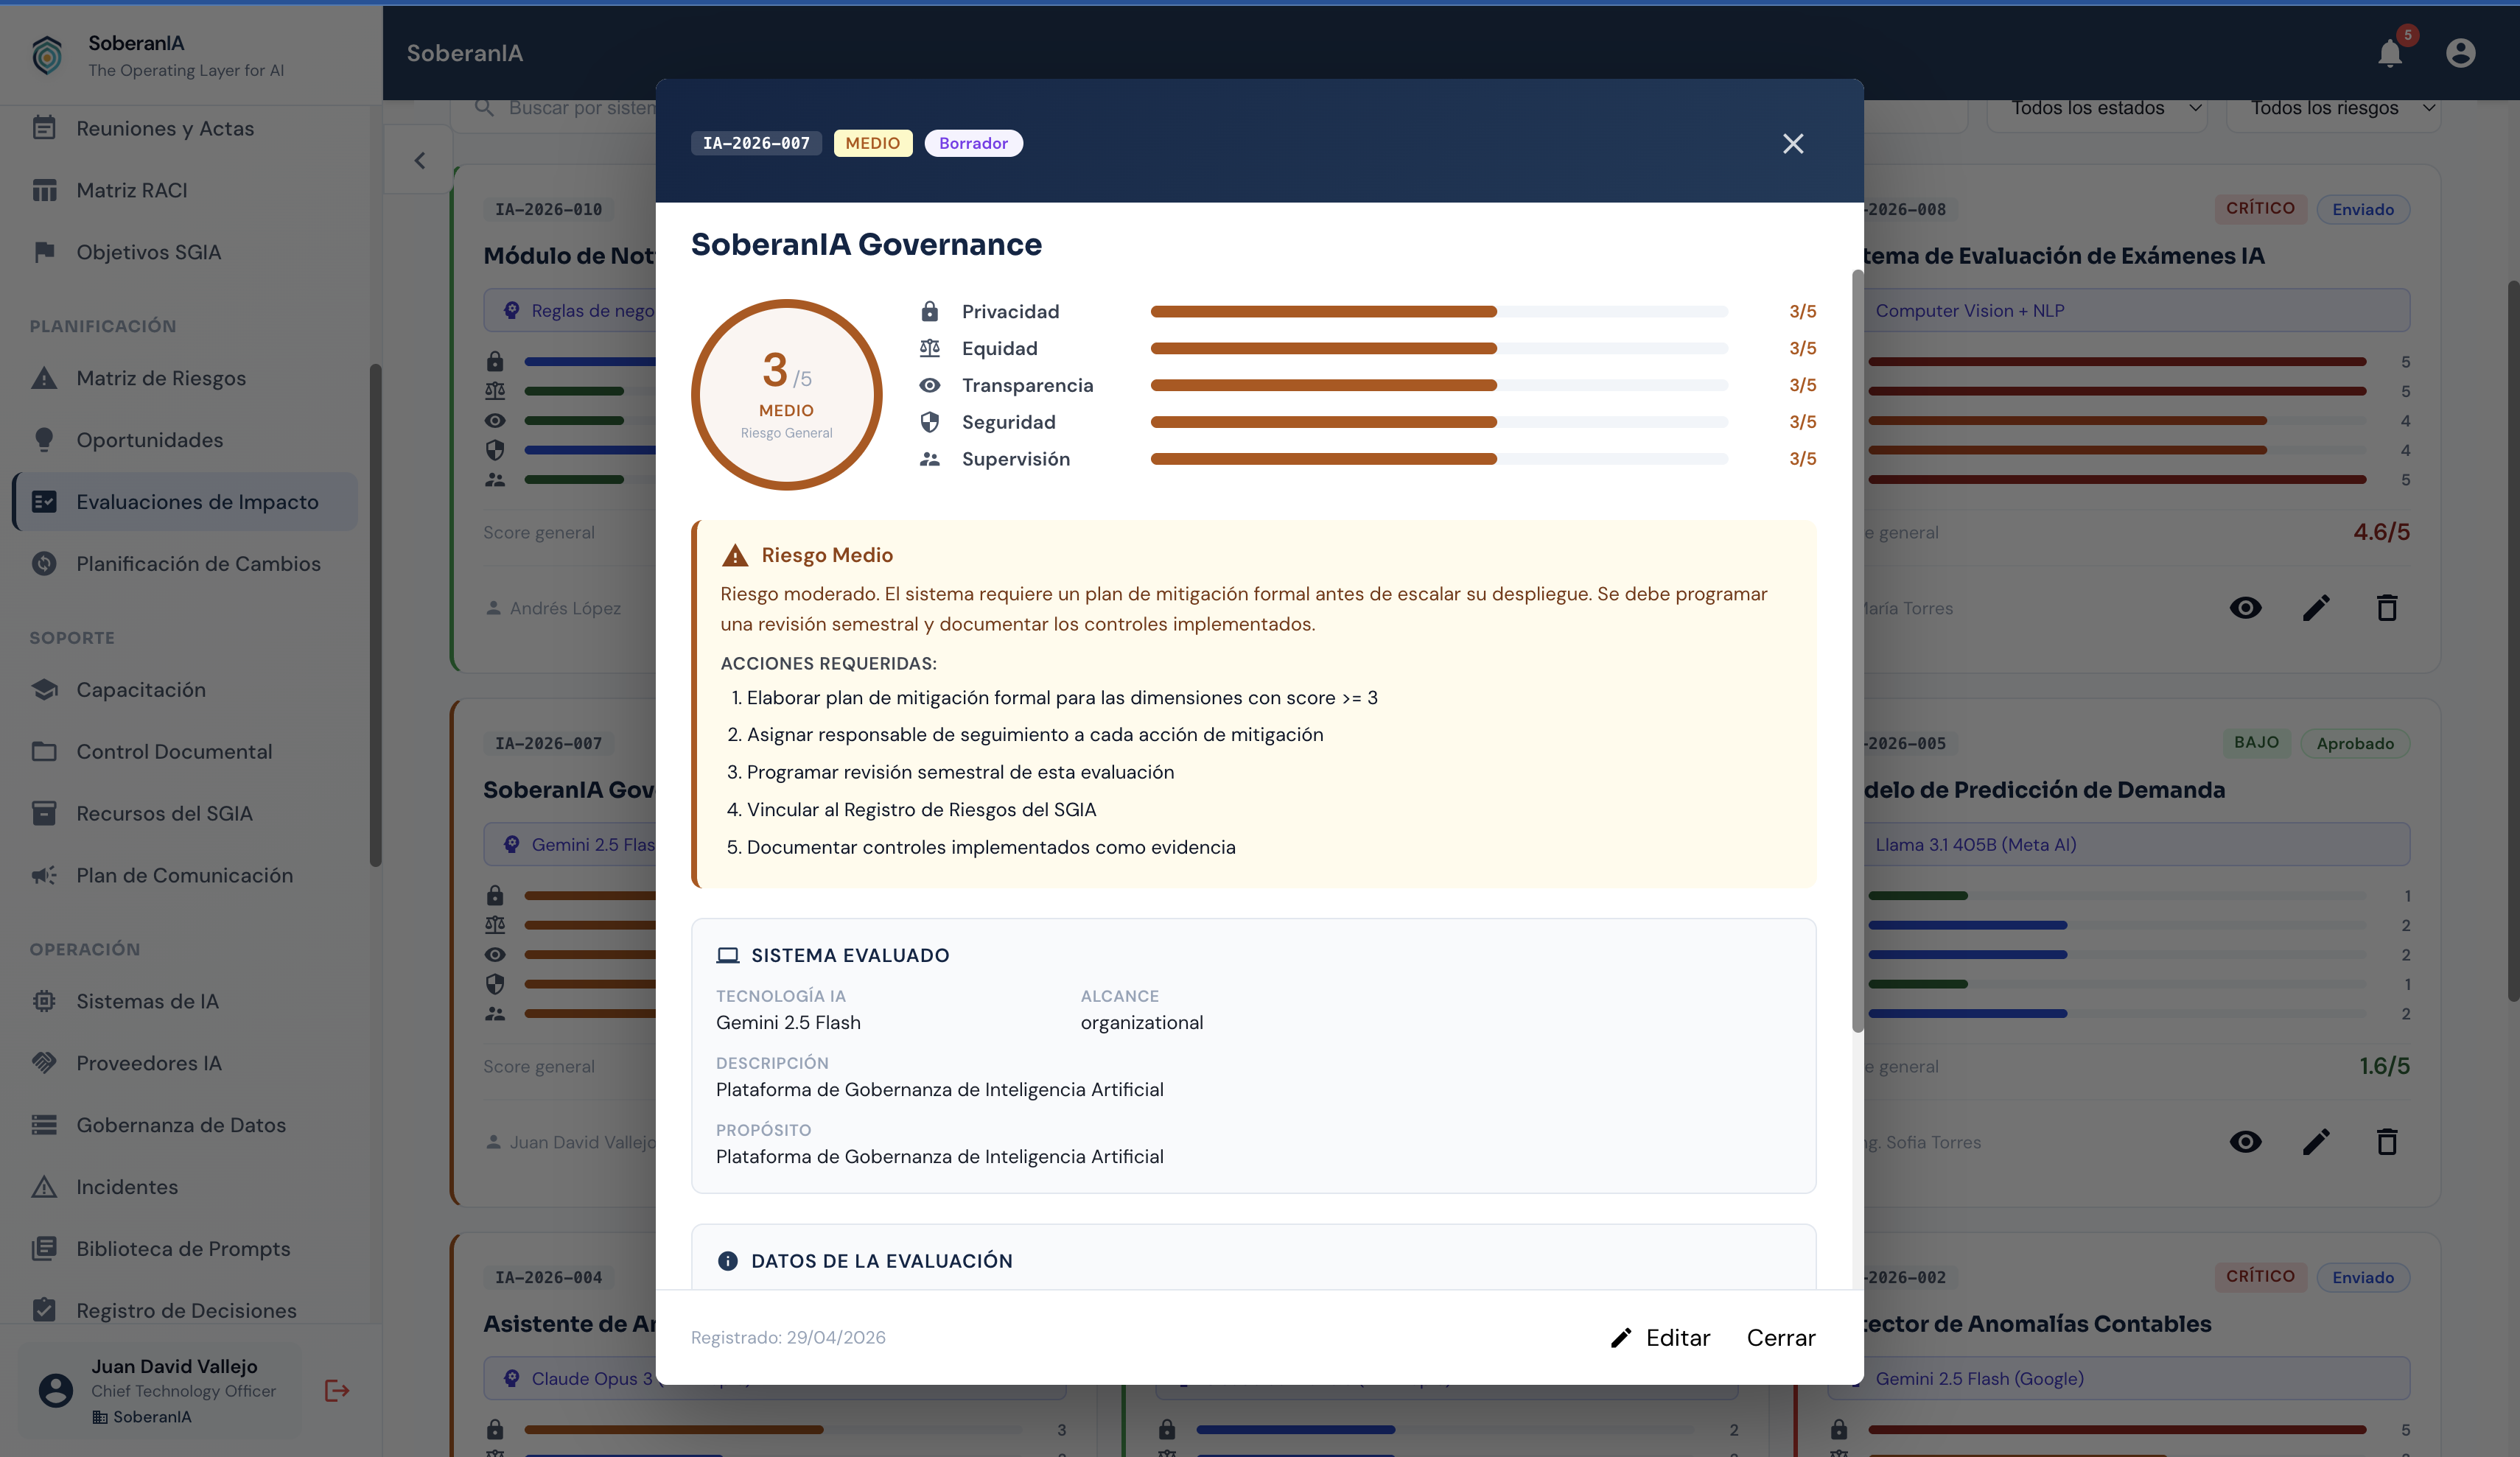Delete the IA-2026-008 evaluation with trash icon
The image size is (2520, 1457).
(2387, 607)
